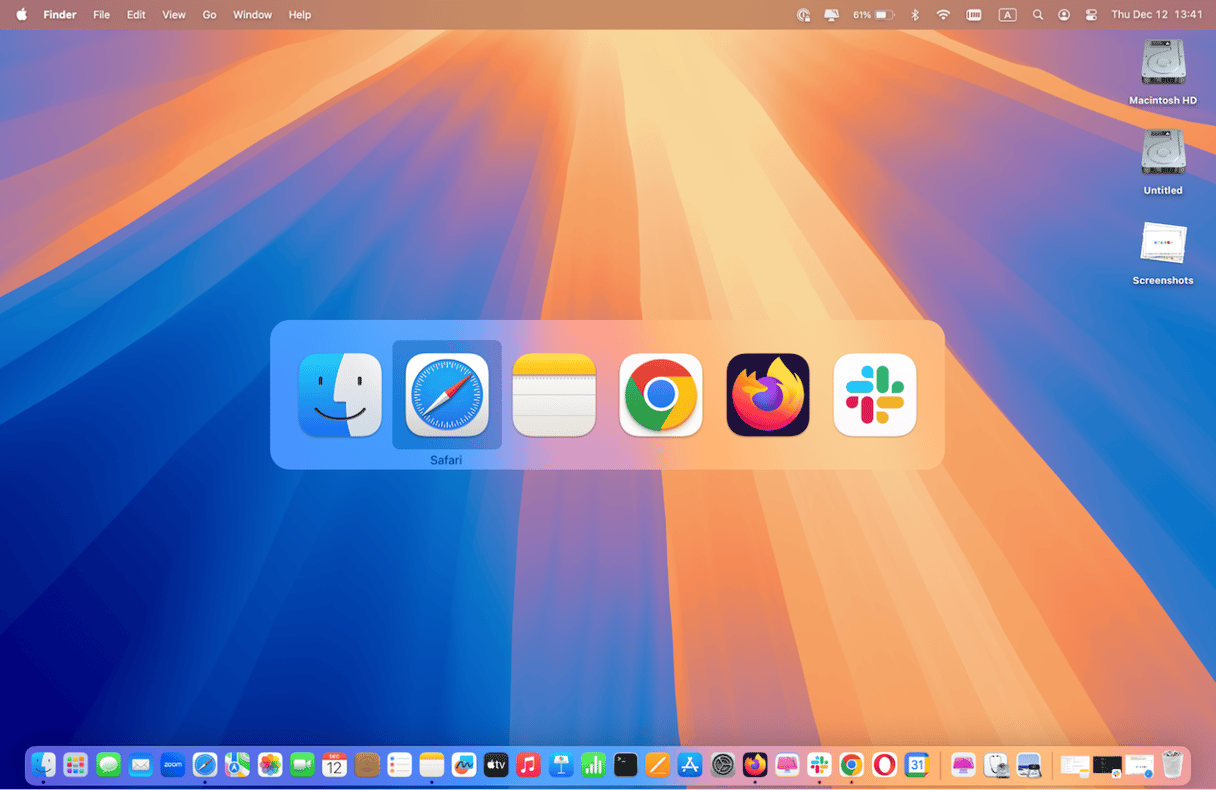Pick Slack in the app switcher
Image resolution: width=1216 pixels, height=790 pixels.
874,395
